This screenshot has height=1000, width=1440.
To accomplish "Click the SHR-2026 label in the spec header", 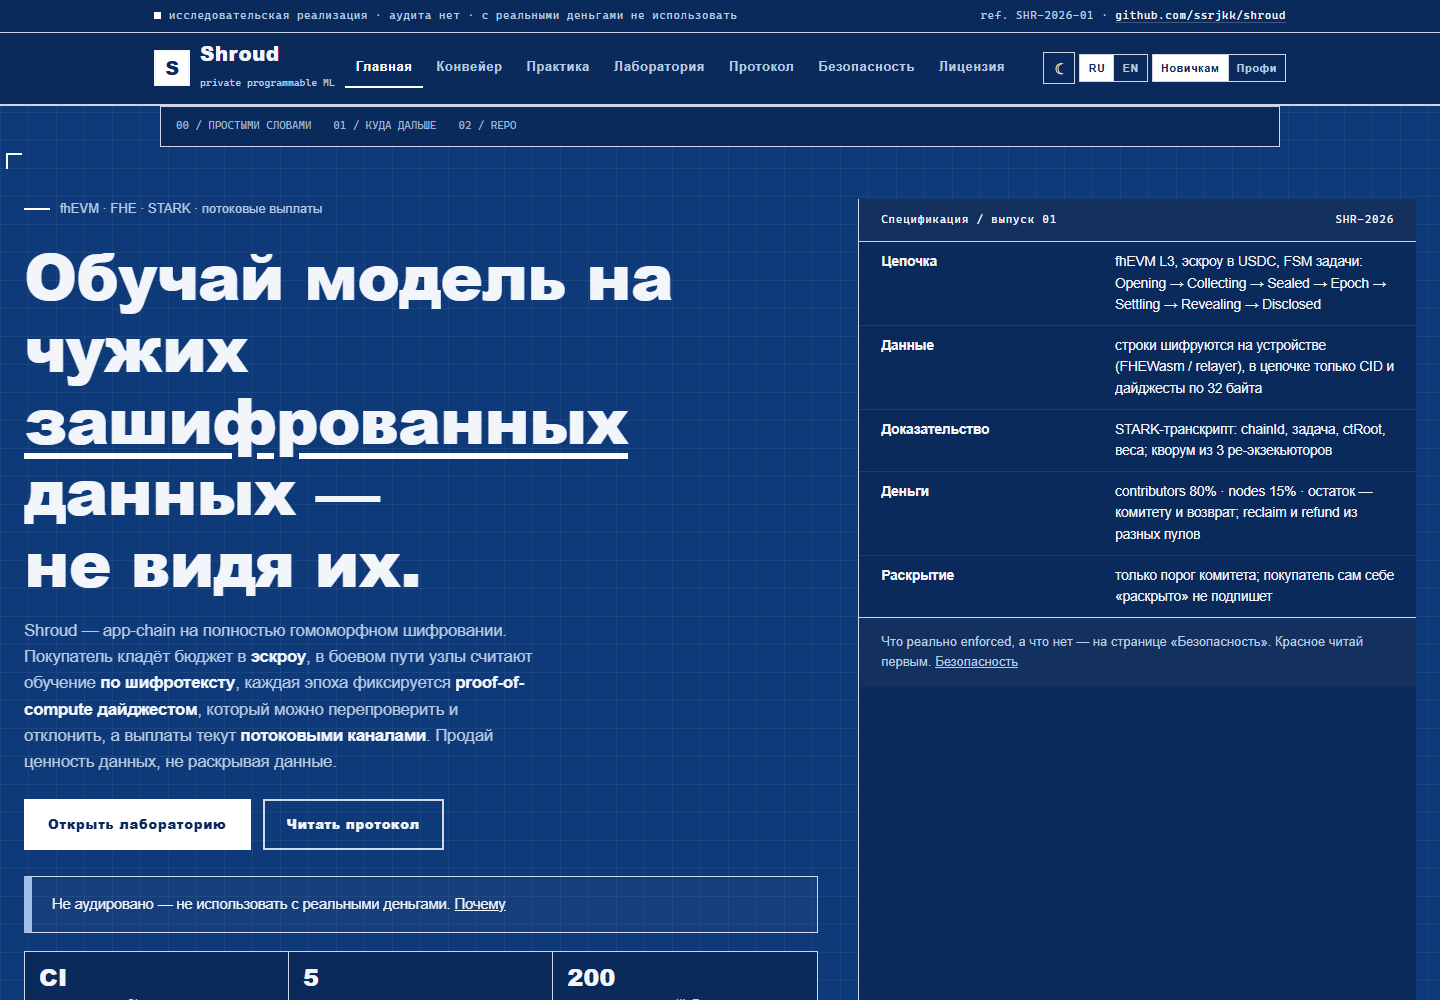I will point(1364,219).
